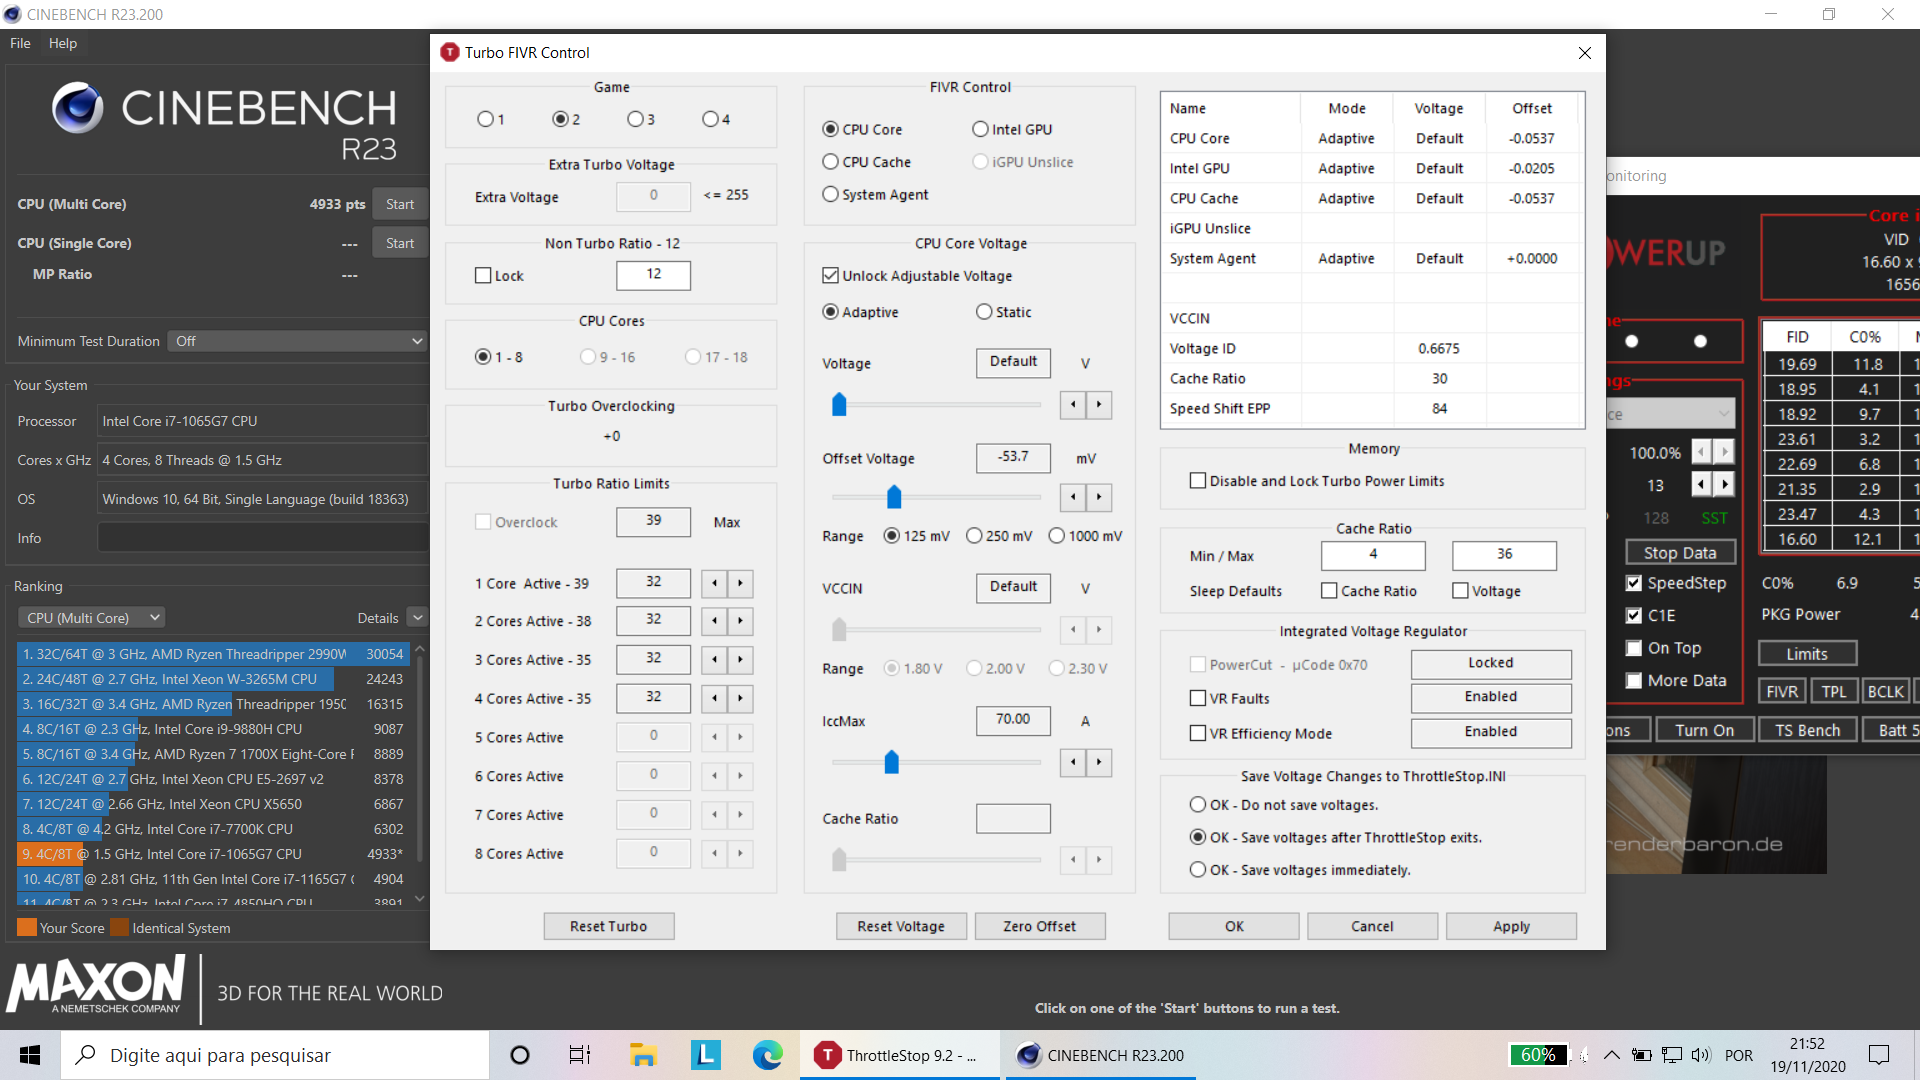Select Intel GPU in FIVR Control

point(1012,129)
